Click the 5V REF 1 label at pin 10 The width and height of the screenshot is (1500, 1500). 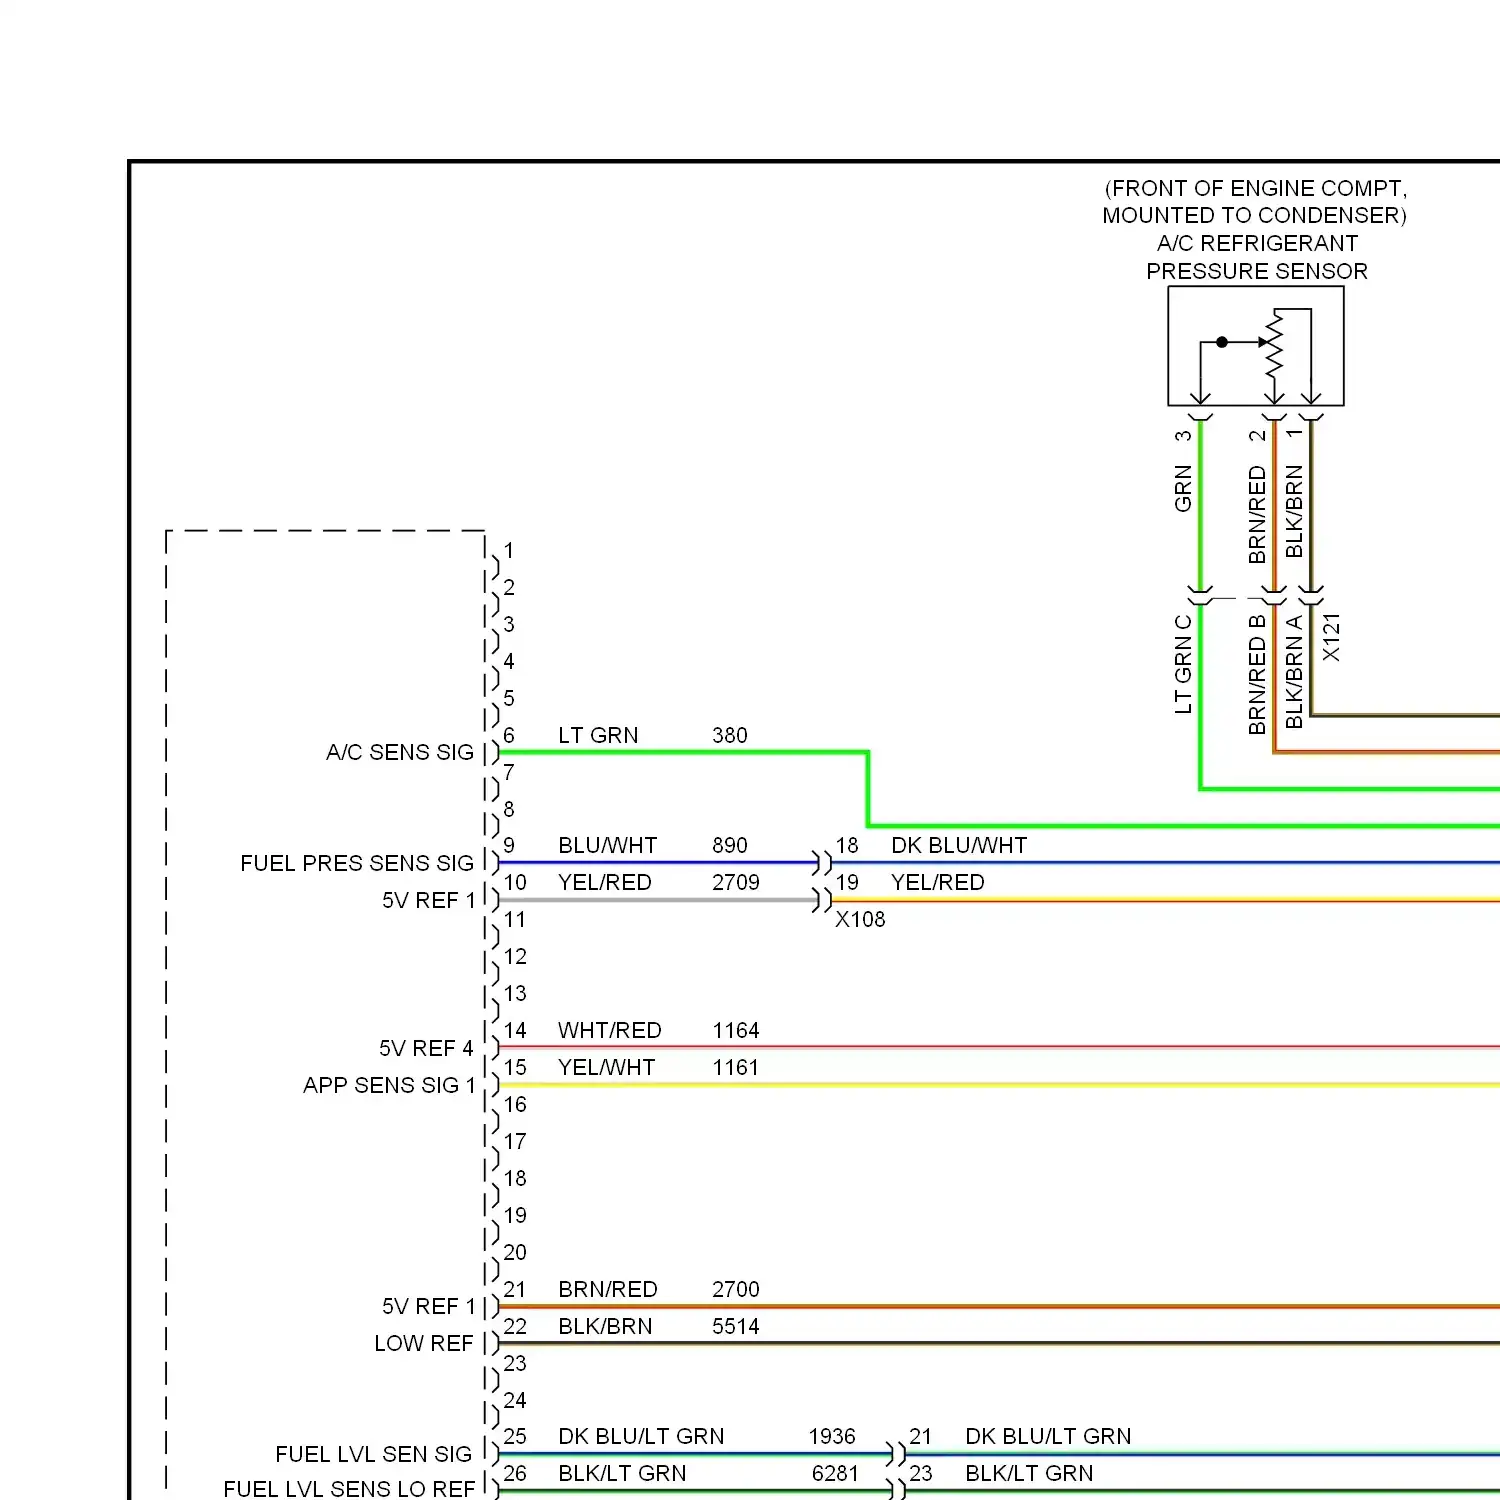429,900
